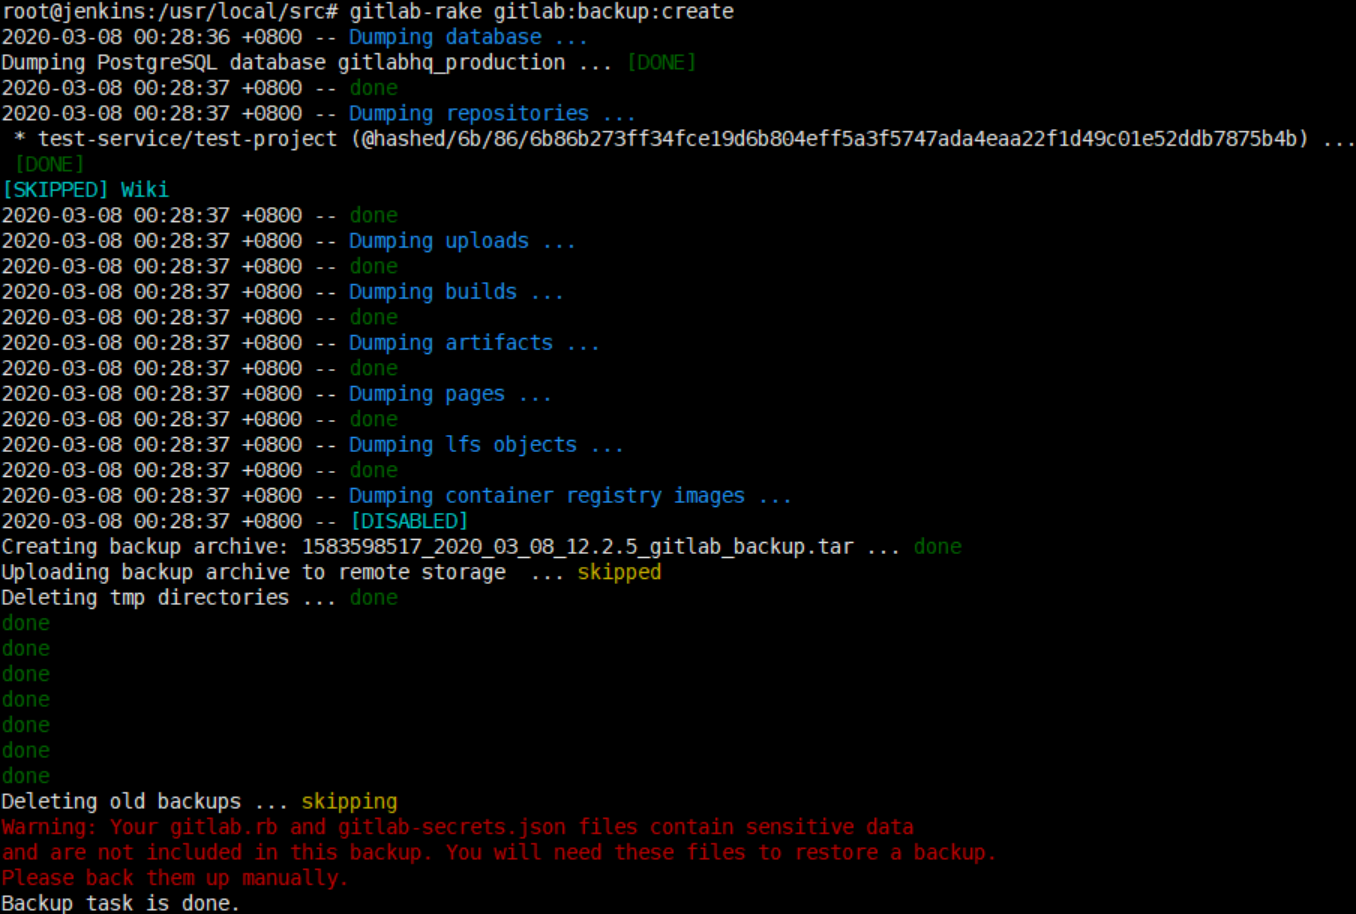
Task: Click 'Deleting old backups ...' text
Action: 145,802
